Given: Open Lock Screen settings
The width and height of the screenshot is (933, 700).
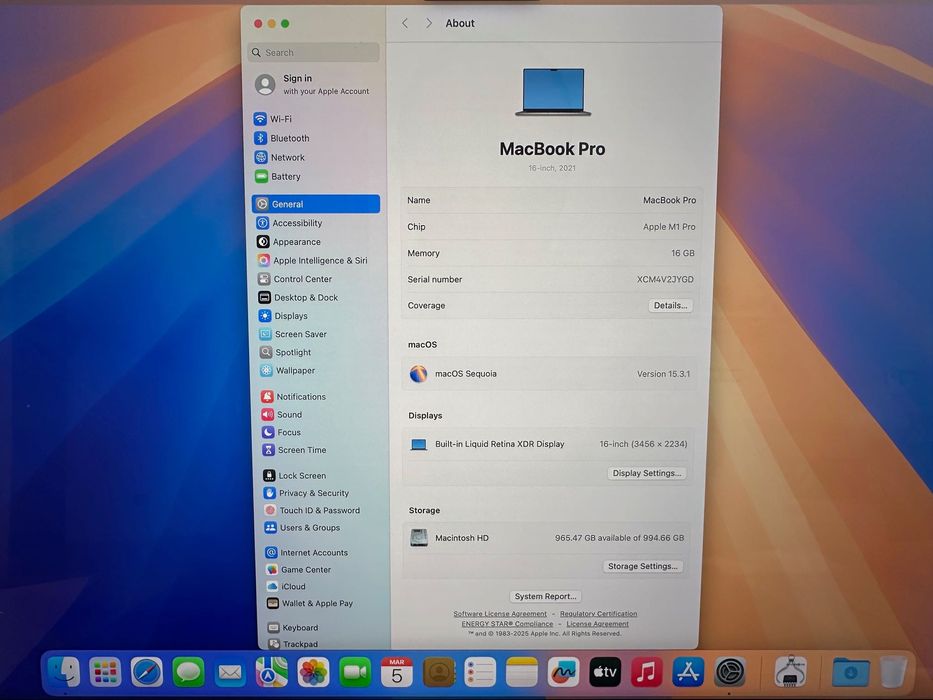Looking at the screenshot, I should click(x=295, y=476).
